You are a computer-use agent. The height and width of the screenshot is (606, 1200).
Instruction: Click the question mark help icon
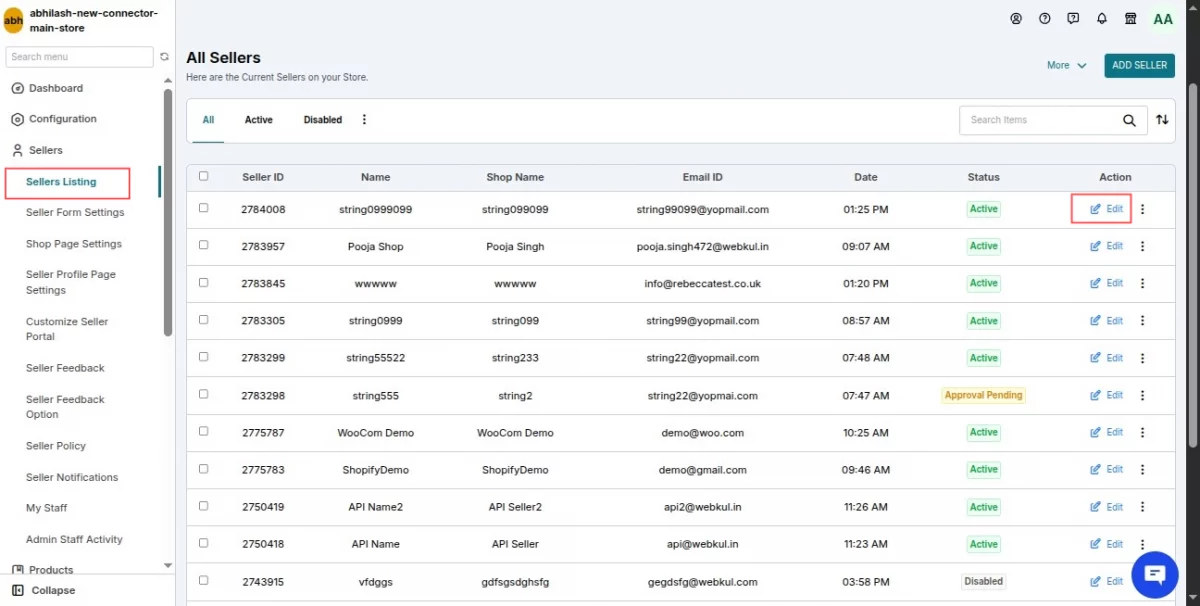point(1045,18)
